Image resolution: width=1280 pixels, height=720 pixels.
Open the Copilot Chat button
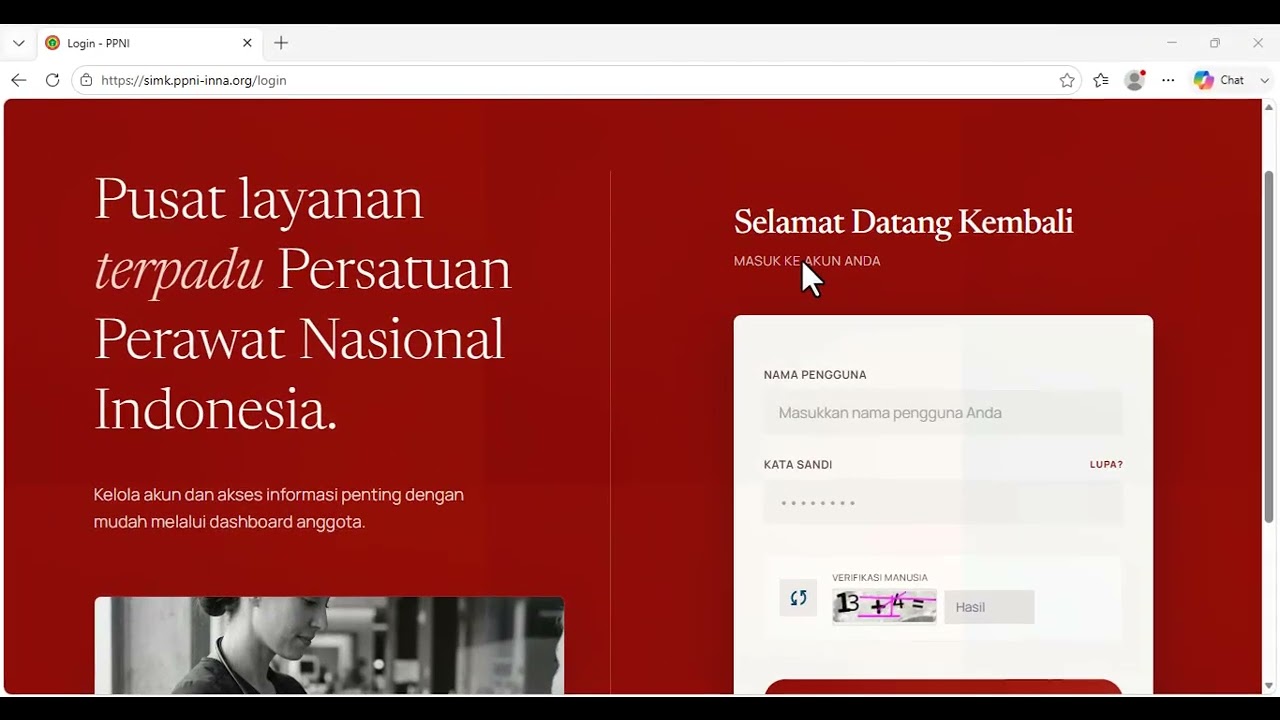coord(1219,80)
